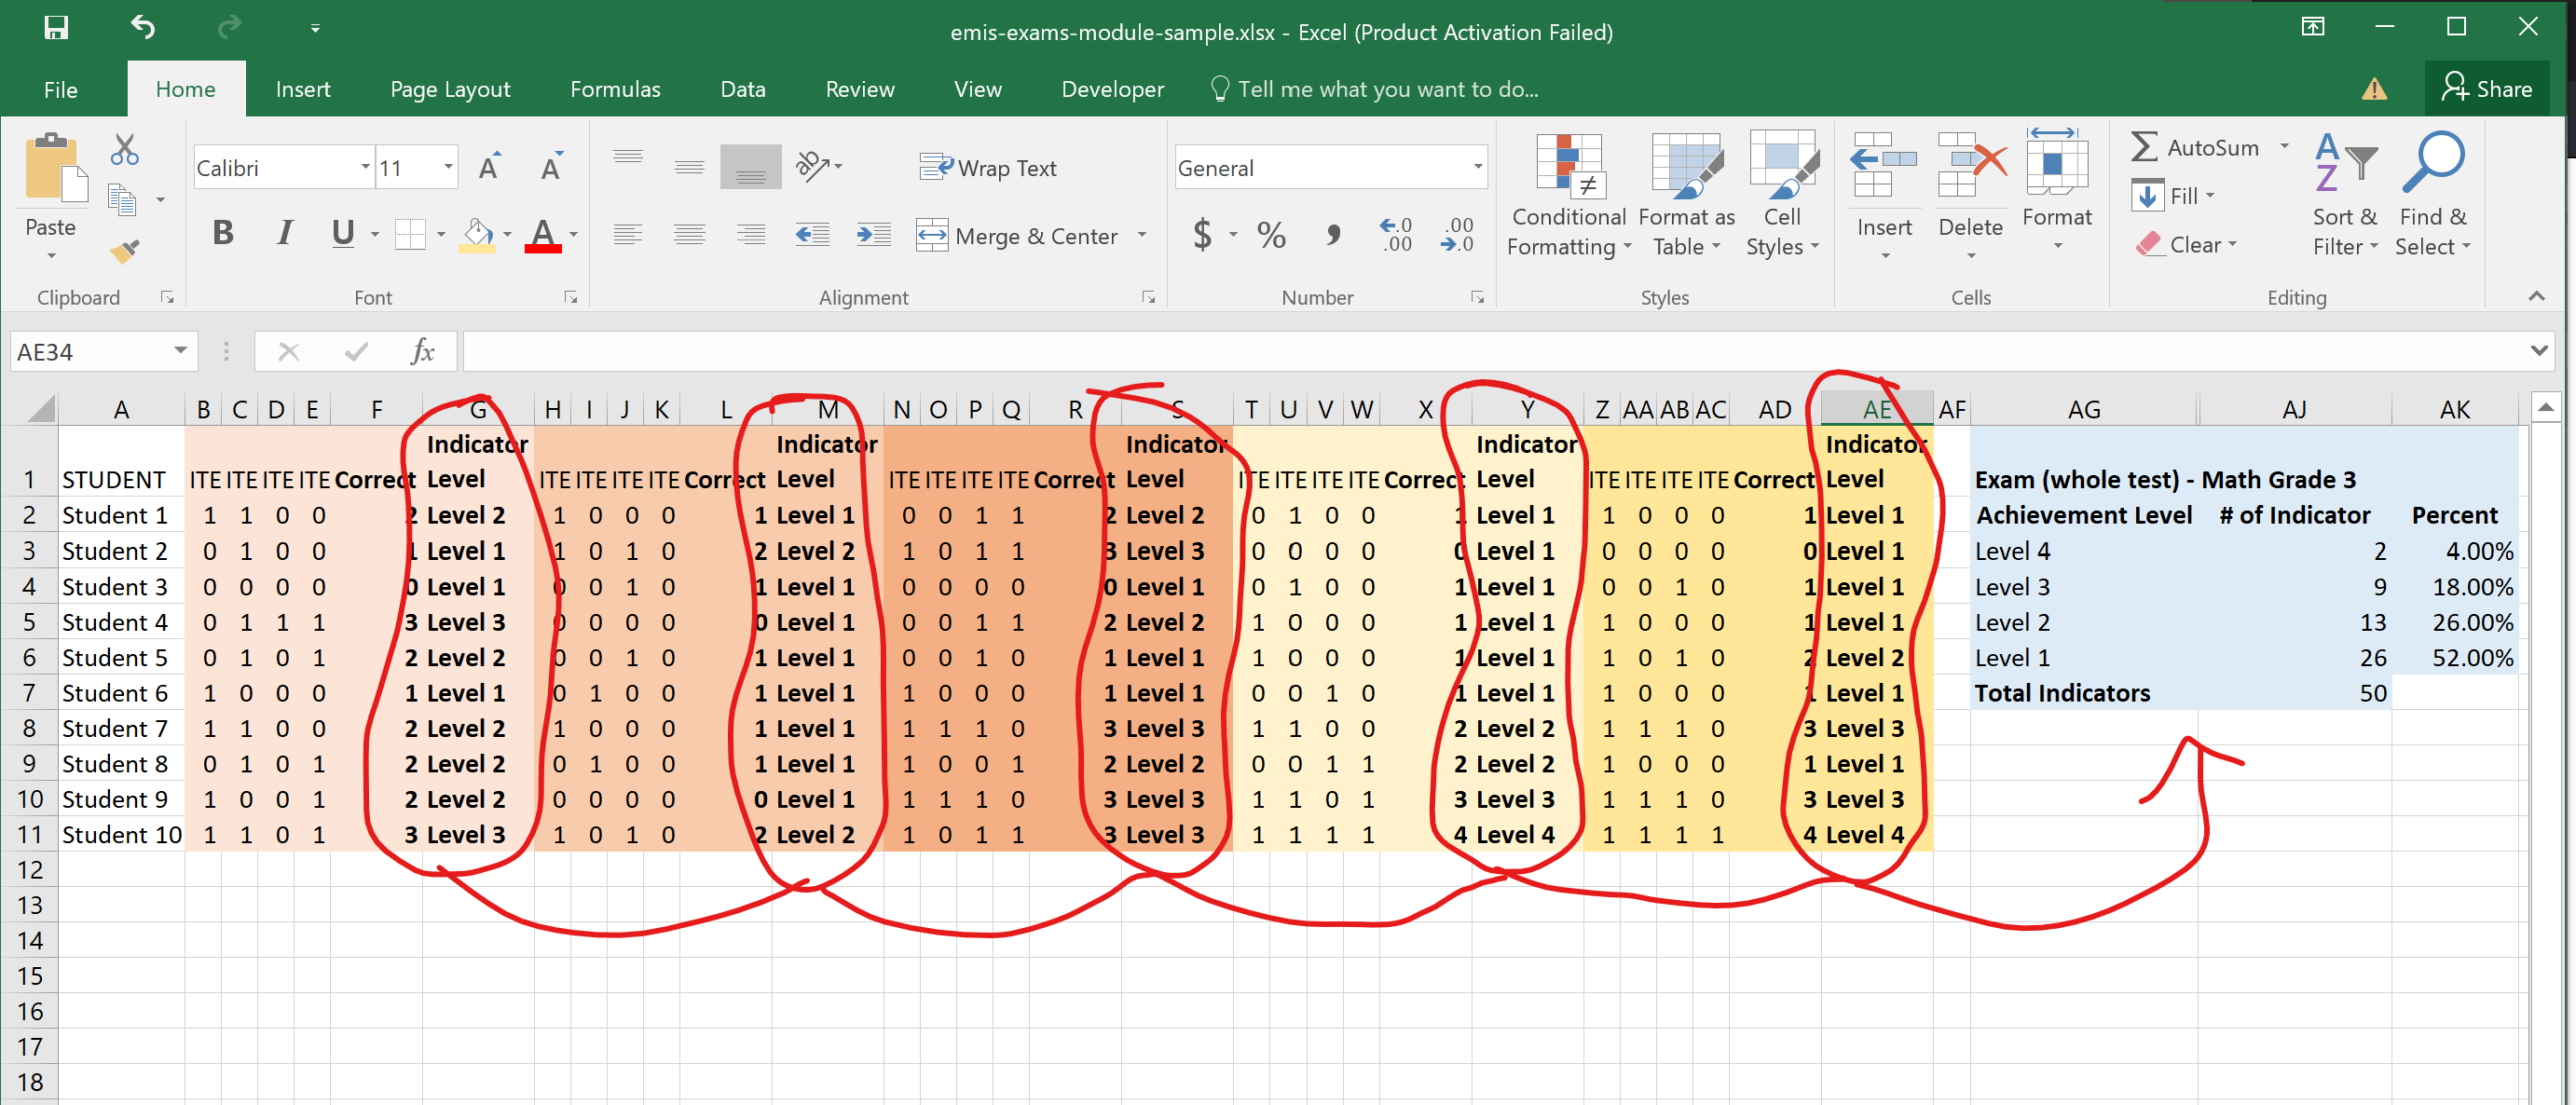
Task: Toggle Bold formatting
Action: tap(223, 234)
